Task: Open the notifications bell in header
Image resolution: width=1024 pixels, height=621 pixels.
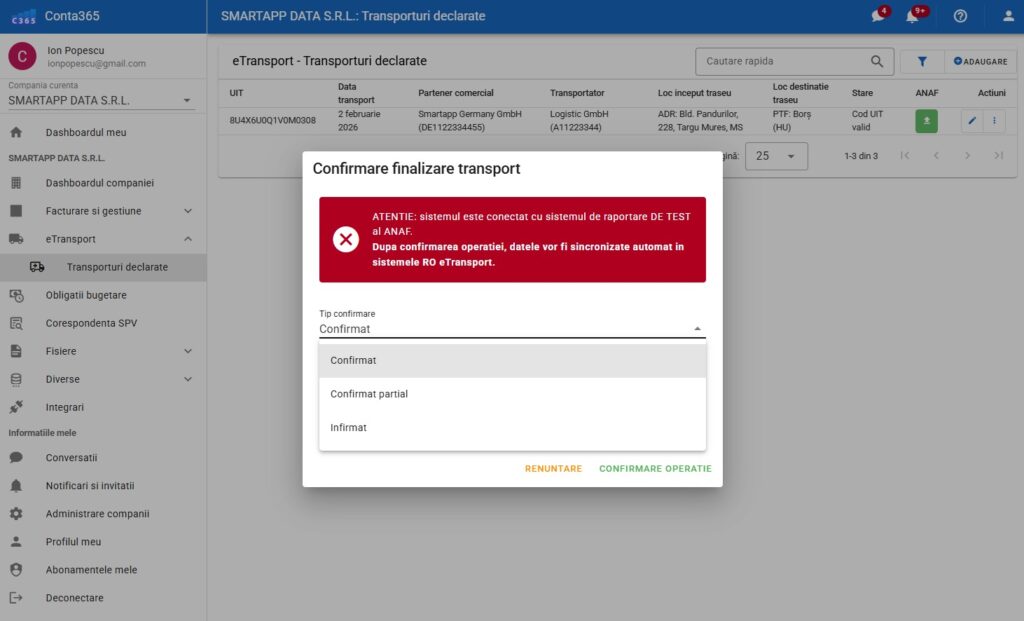Action: (x=912, y=16)
